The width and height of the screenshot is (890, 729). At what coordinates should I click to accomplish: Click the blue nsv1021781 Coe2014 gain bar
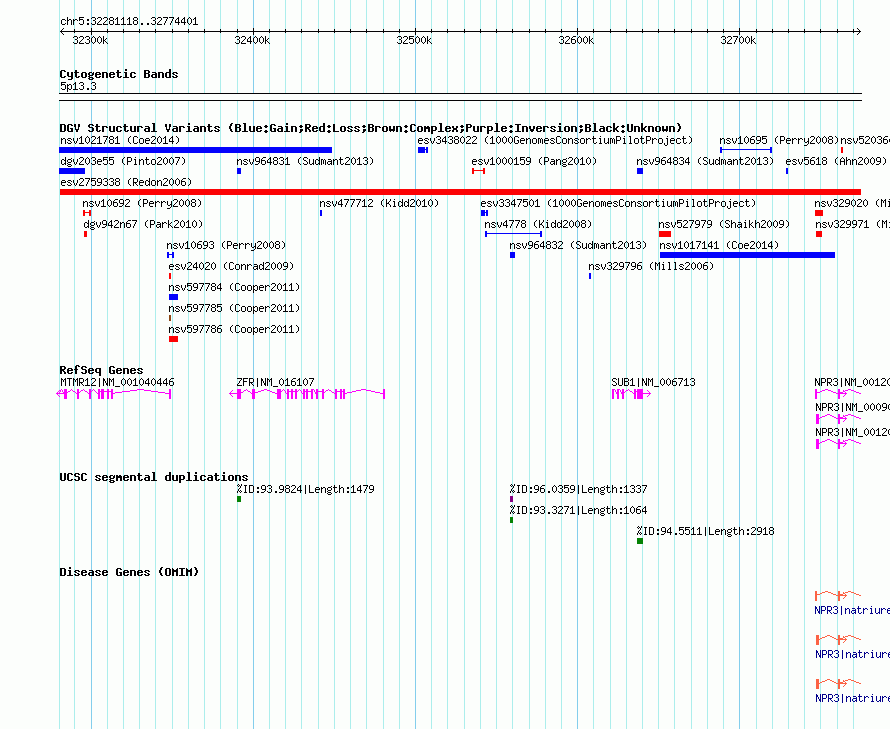tap(195, 150)
